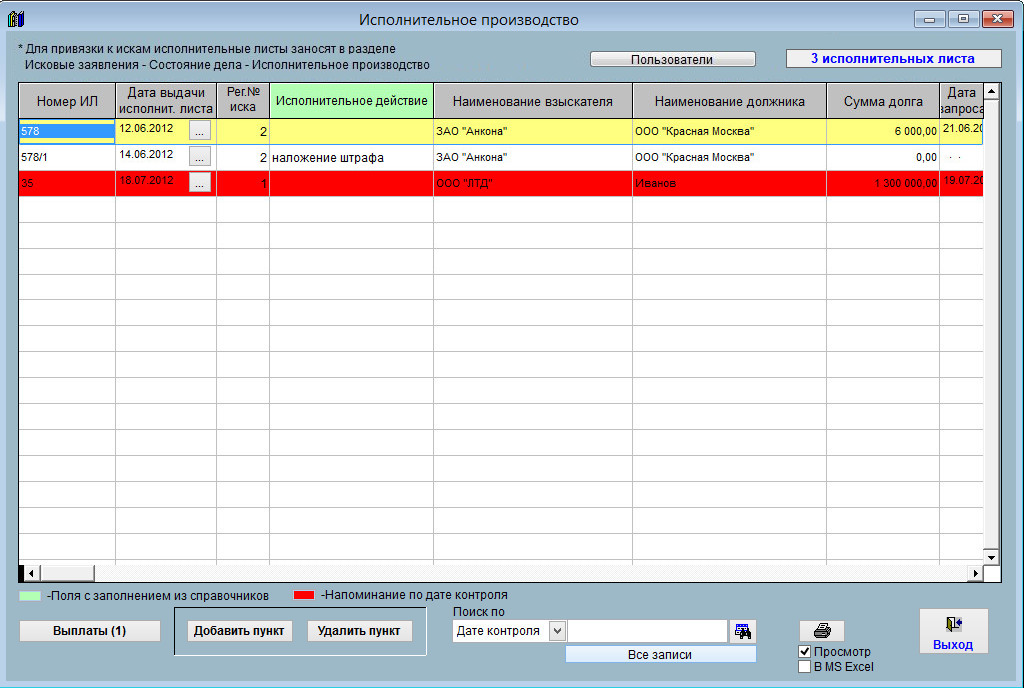Click the Сумма долга column header
Screen dimensions: 1027x688
coord(883,101)
